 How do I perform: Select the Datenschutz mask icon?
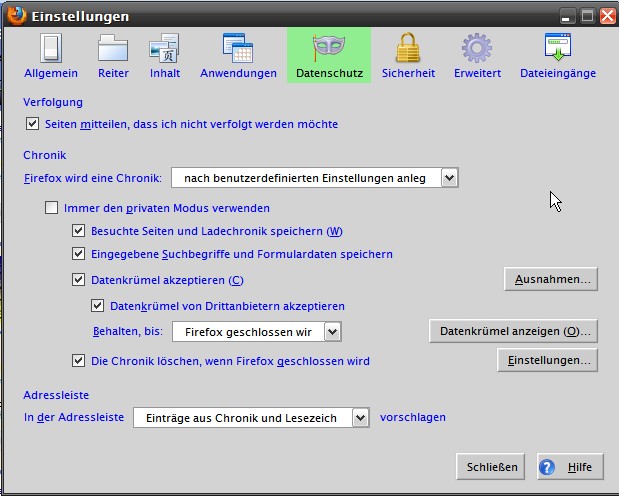pyautogui.click(x=329, y=47)
